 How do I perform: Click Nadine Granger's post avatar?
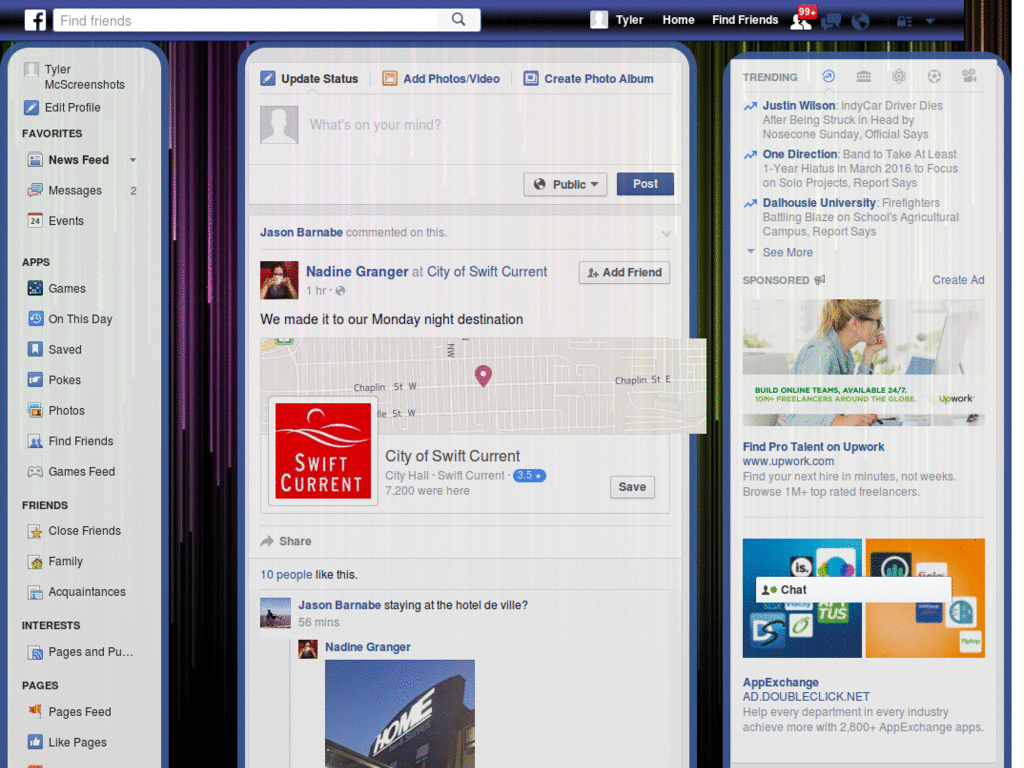pos(279,280)
